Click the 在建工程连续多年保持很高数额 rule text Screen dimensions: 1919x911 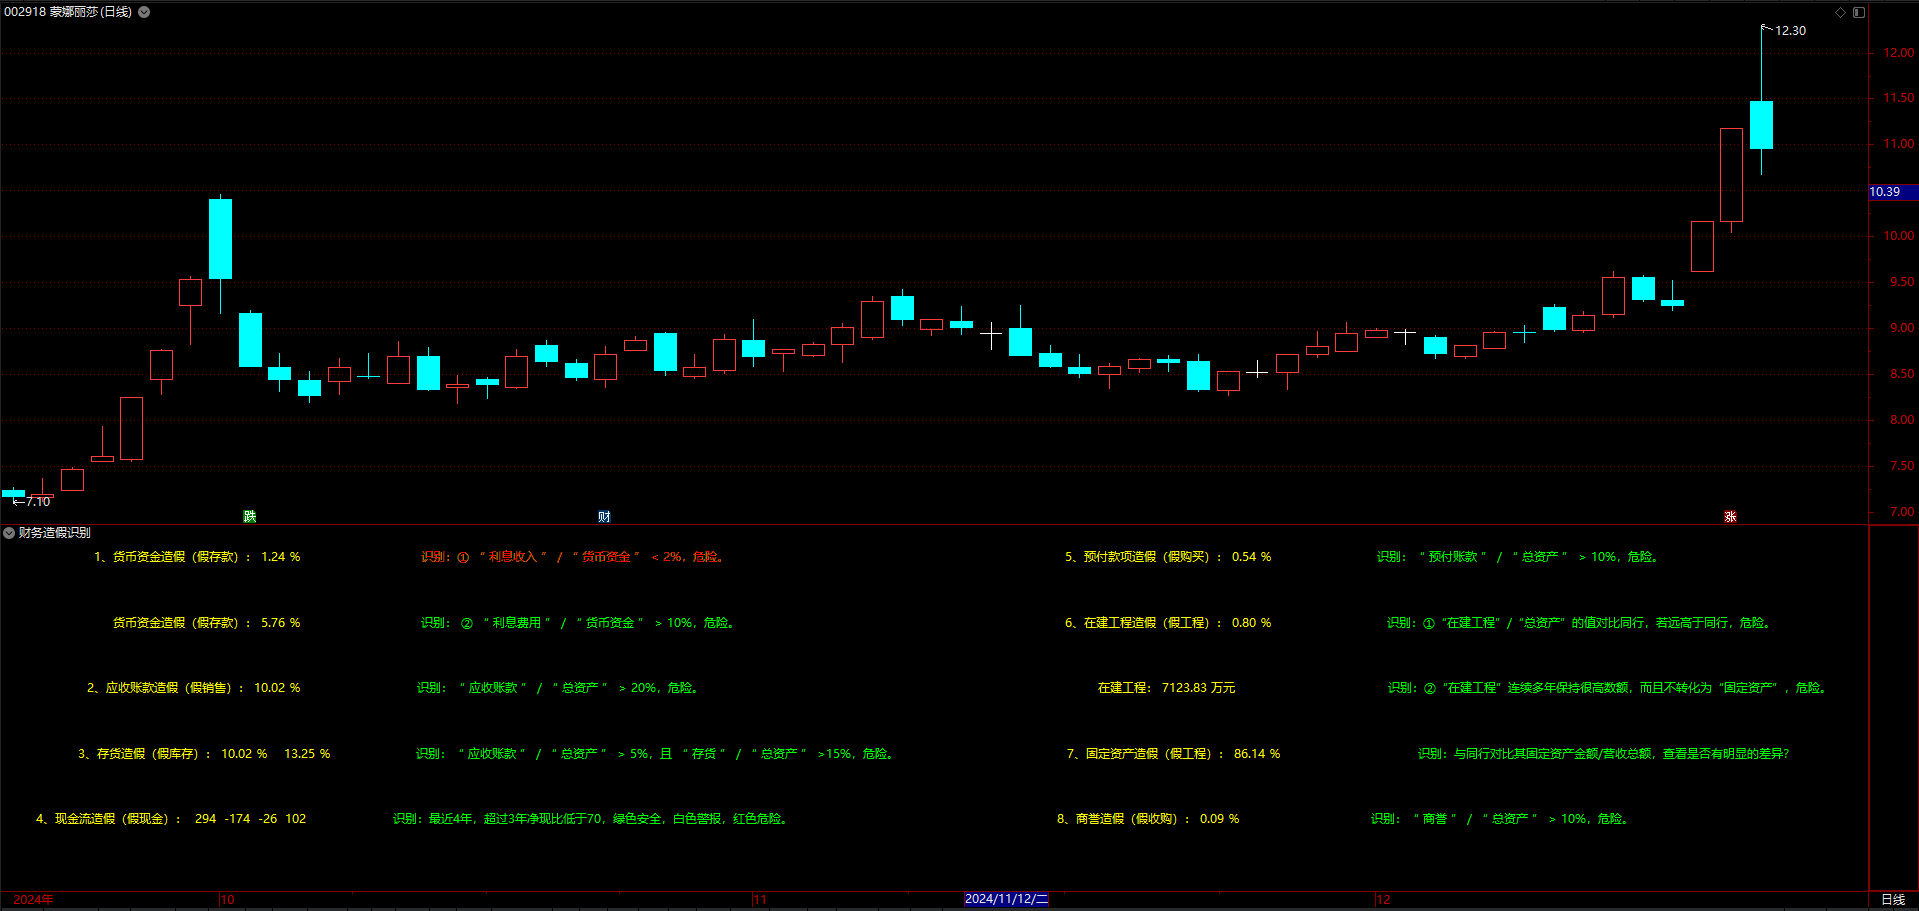pyautogui.click(x=1608, y=688)
